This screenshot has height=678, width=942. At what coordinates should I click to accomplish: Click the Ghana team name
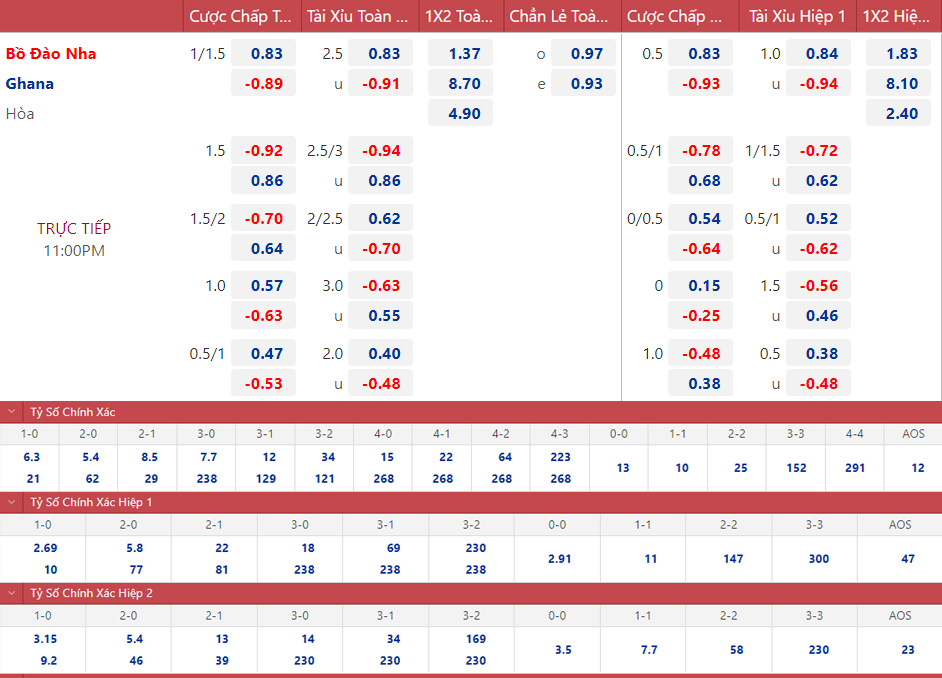point(30,83)
